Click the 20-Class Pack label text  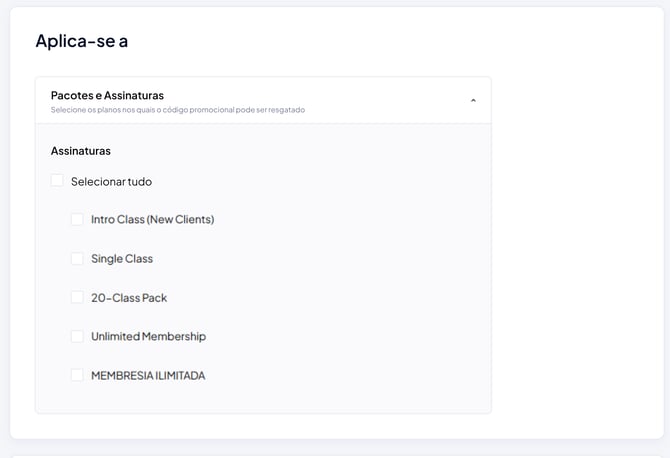(129, 298)
